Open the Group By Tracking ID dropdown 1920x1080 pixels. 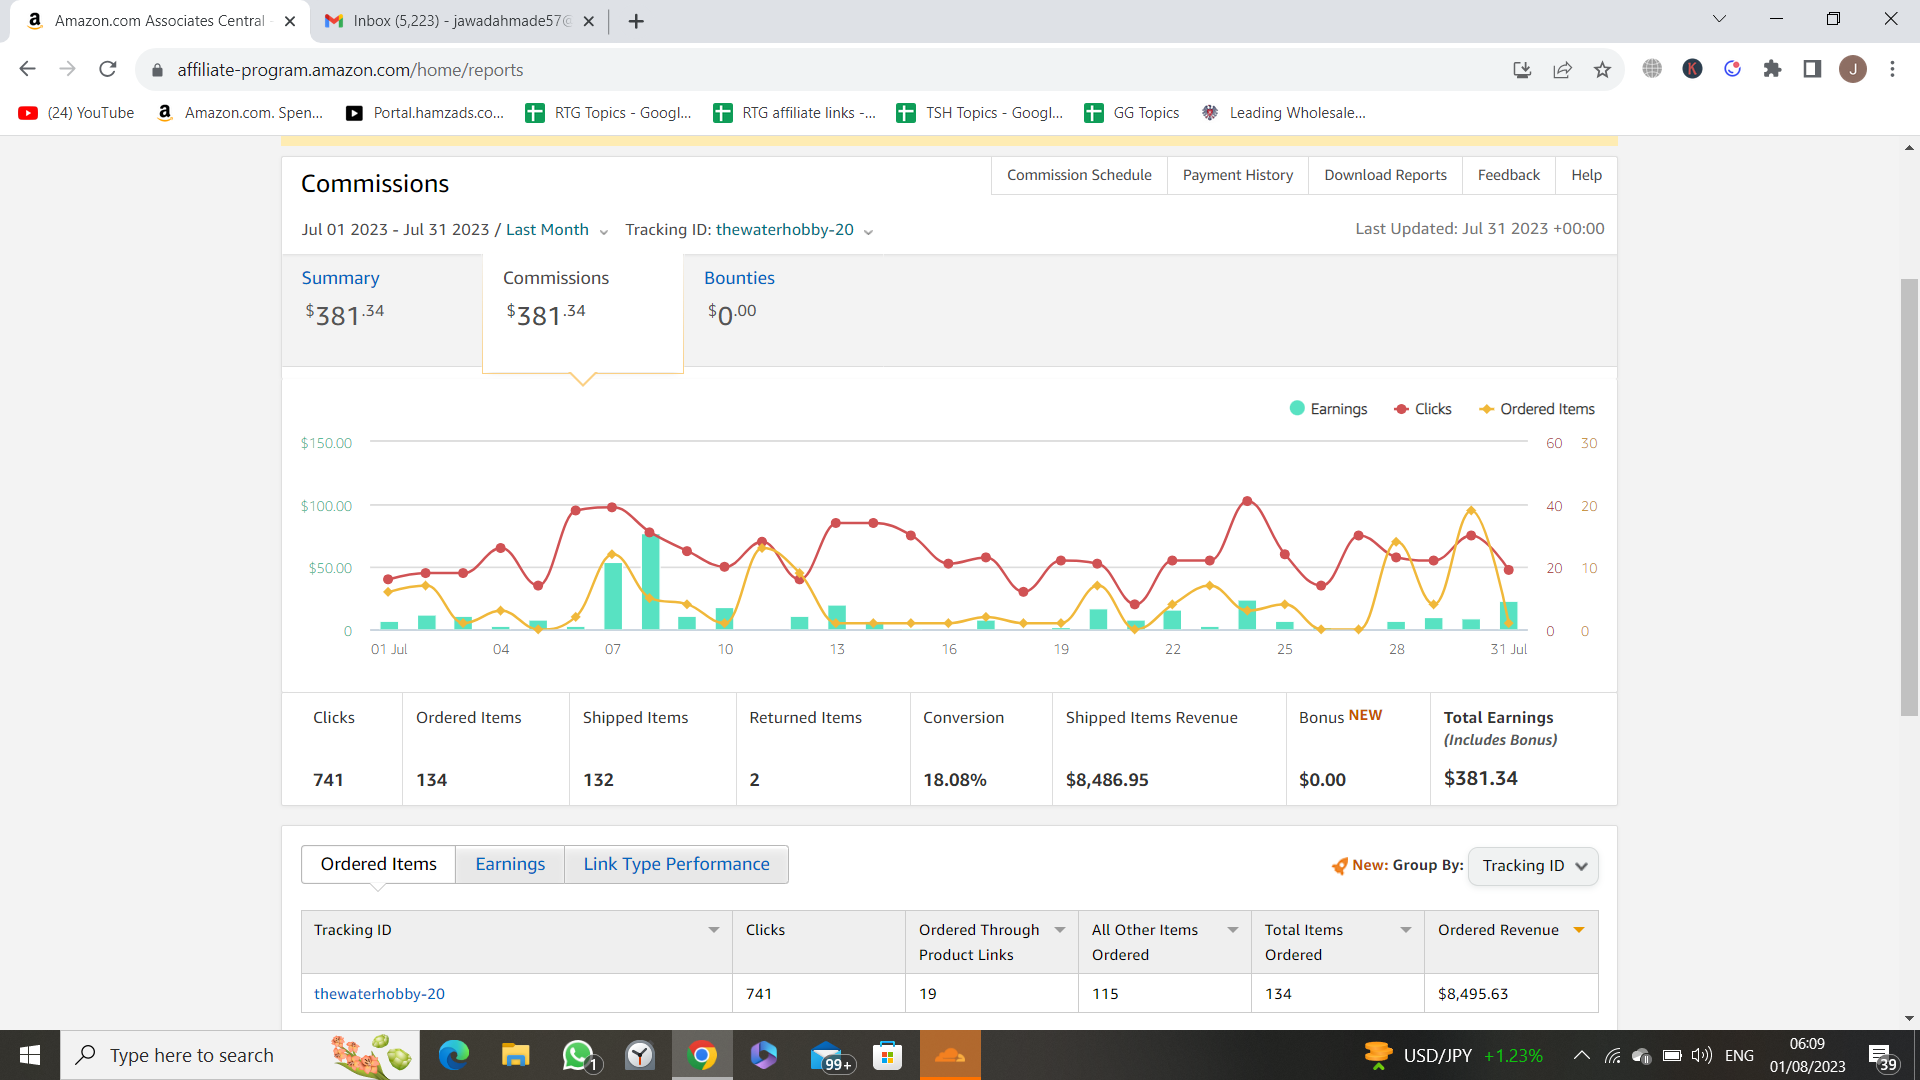point(1533,866)
